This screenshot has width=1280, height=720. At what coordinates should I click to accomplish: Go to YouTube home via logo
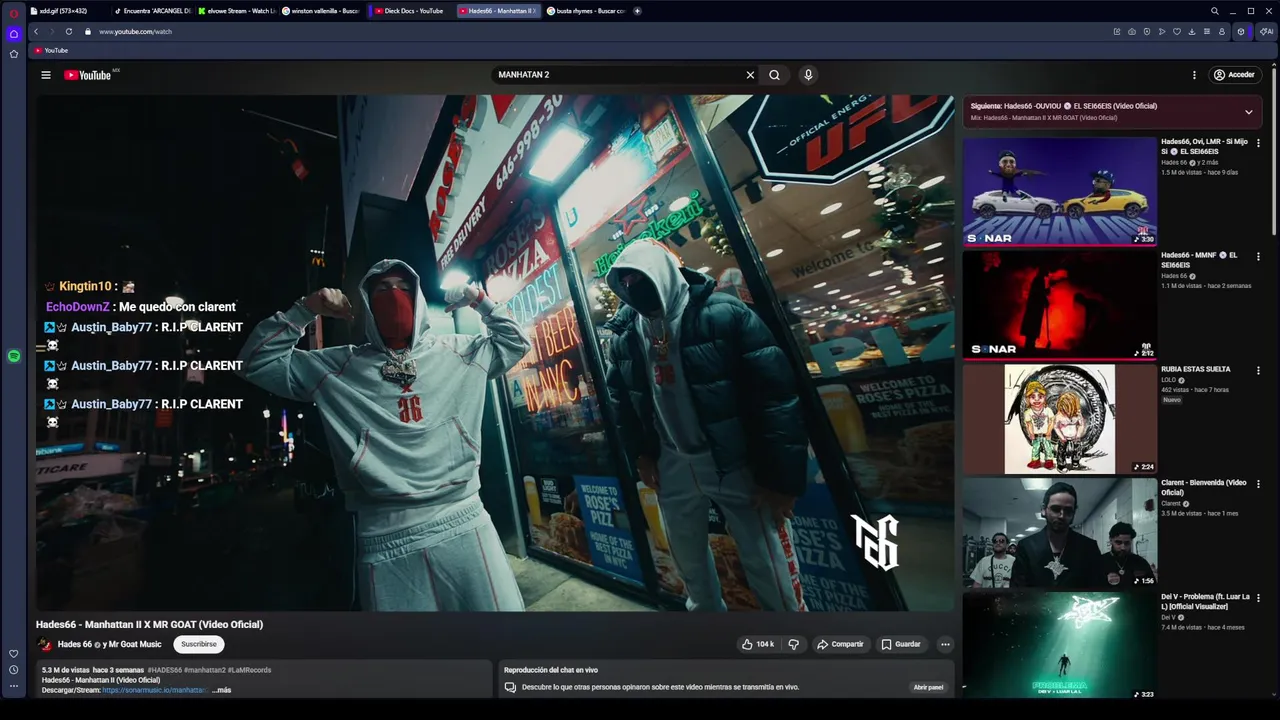[88, 75]
